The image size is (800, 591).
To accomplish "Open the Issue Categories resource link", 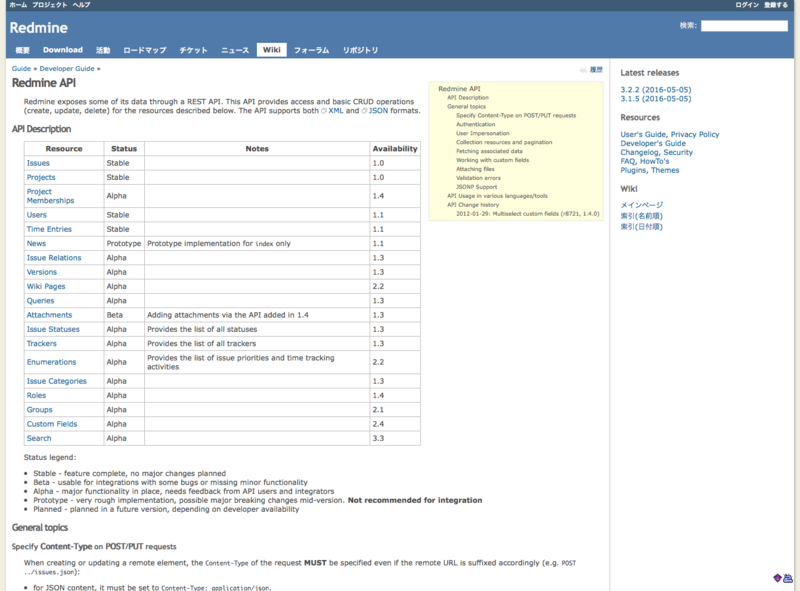I will tap(57, 381).
